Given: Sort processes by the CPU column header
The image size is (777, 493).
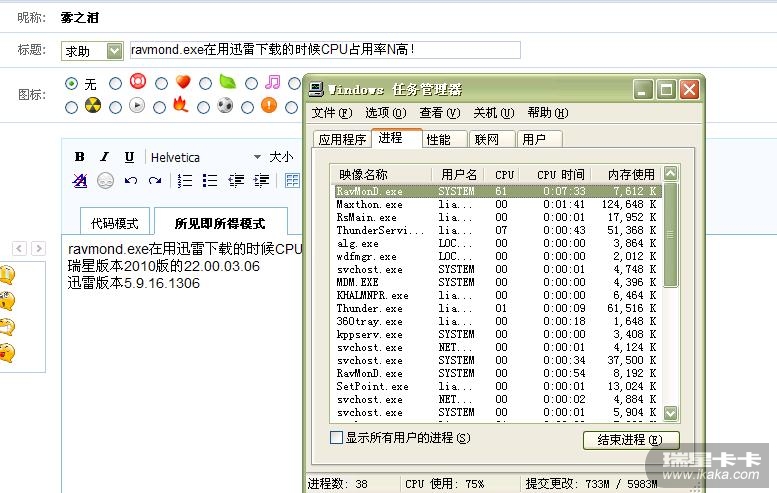Looking at the screenshot, I should (504, 174).
